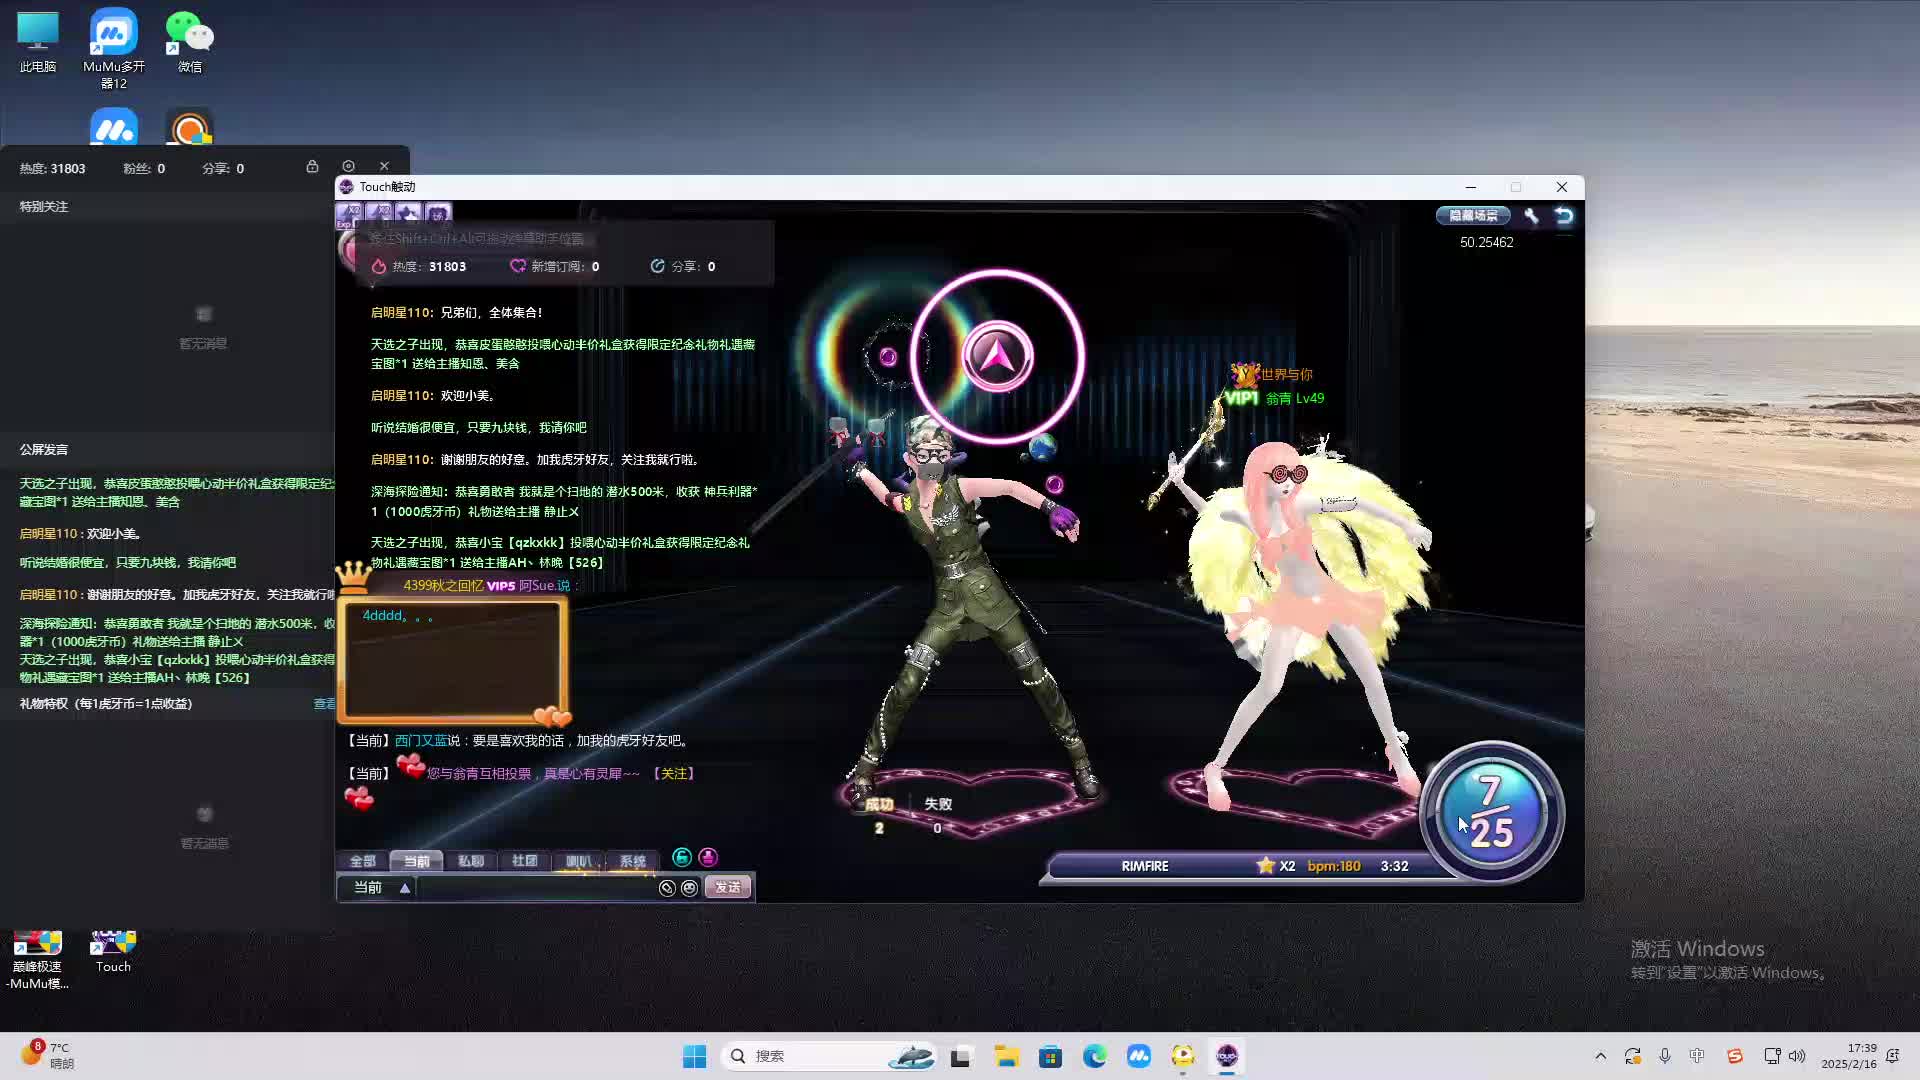The width and height of the screenshot is (1920, 1080).
Task: Open the MuMu player taskbar icon
Action: 1138,1056
